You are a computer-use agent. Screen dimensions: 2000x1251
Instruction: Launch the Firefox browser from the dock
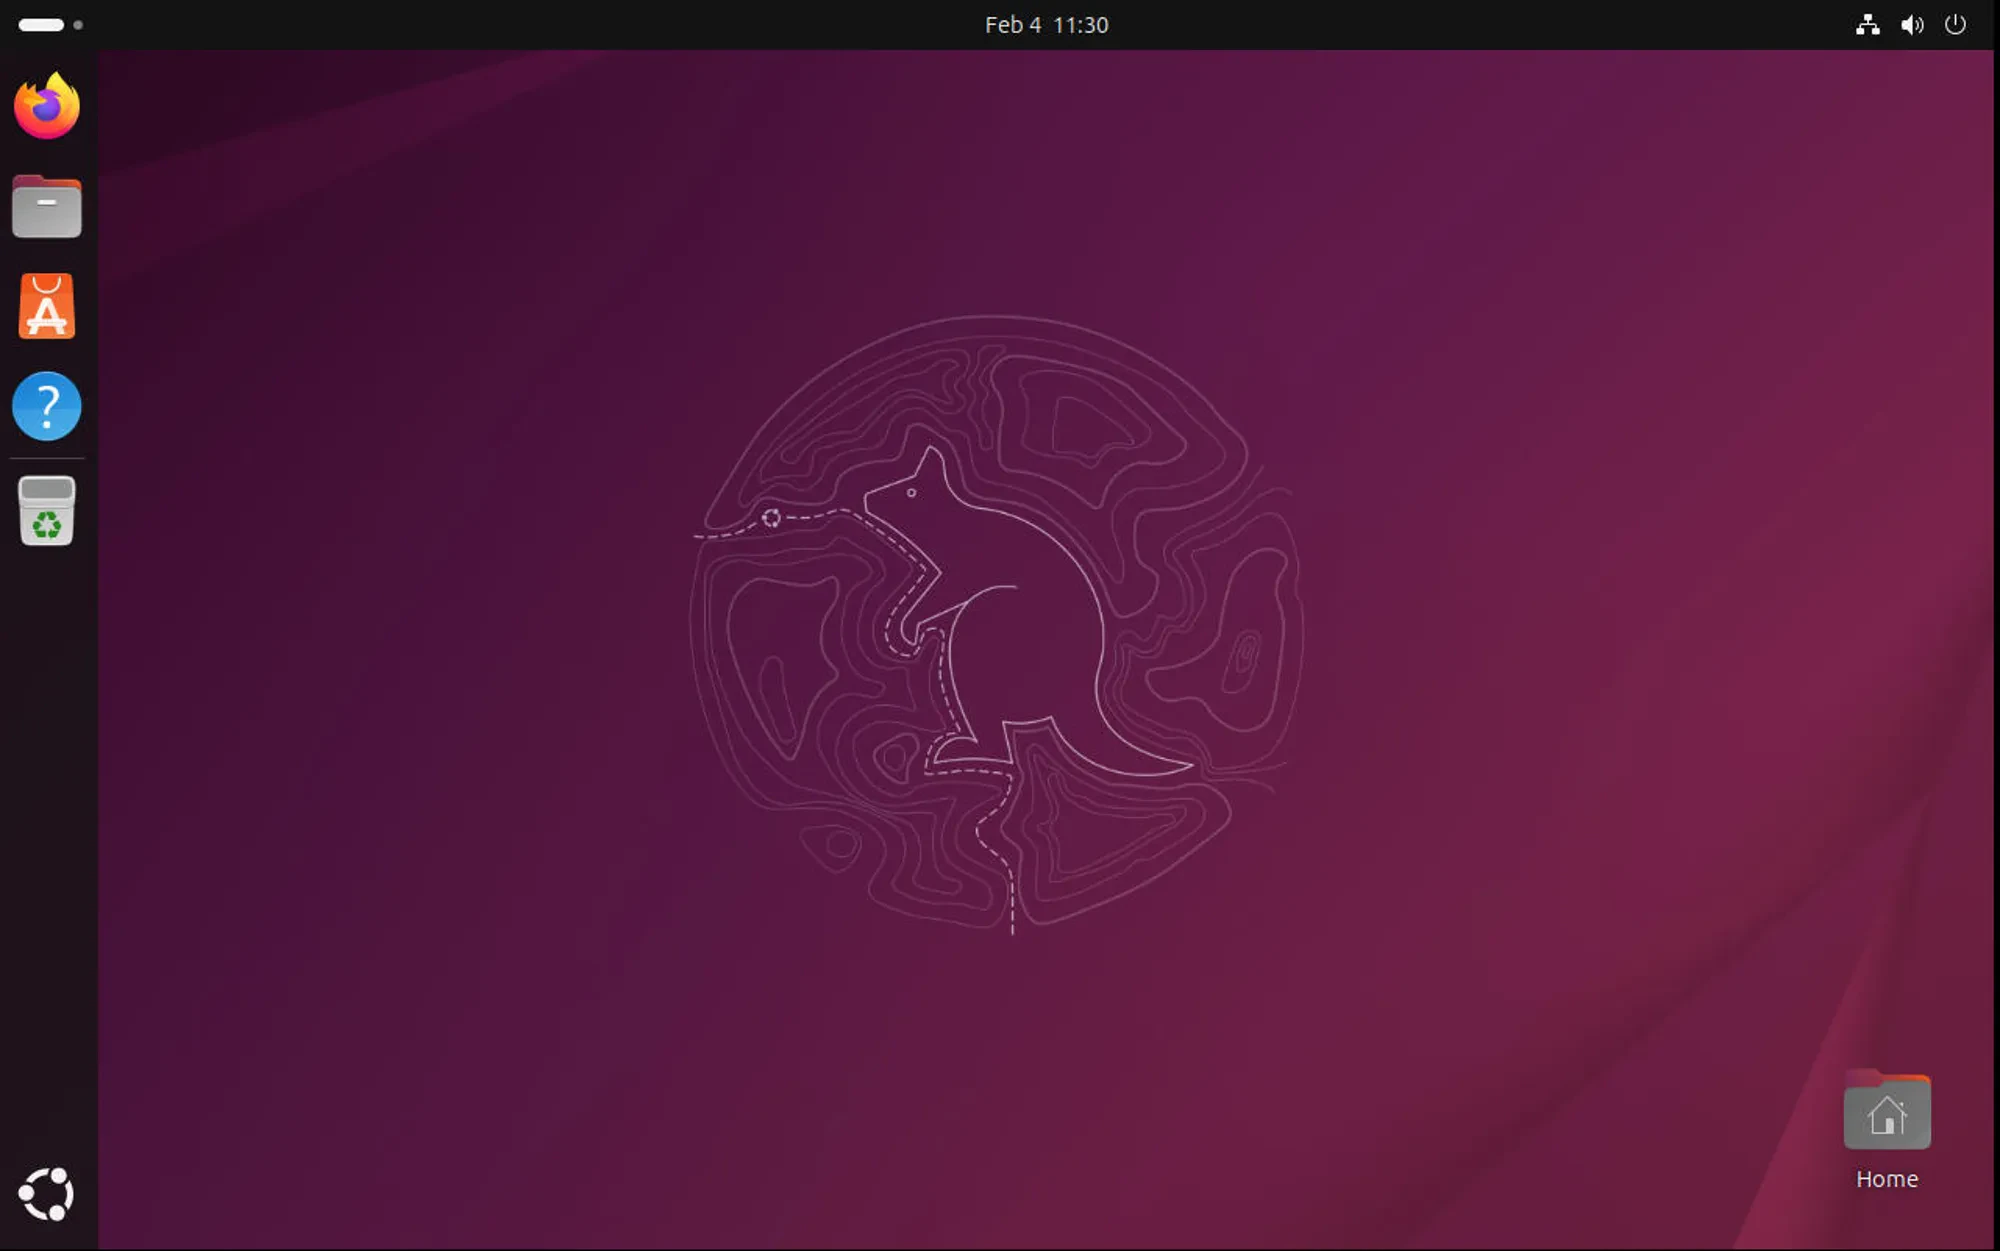[46, 106]
